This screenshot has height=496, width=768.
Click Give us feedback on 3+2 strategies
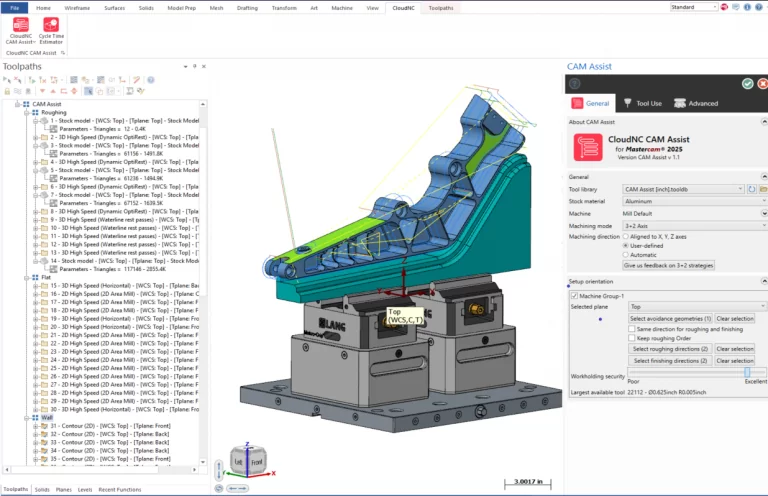coord(668,266)
